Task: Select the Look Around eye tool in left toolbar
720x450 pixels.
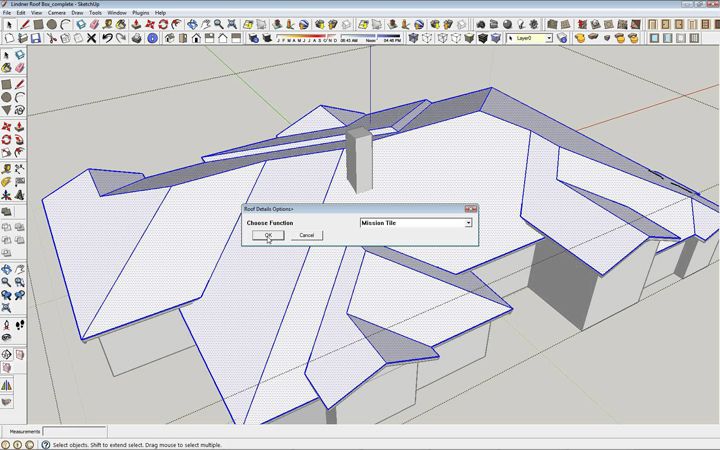Action: click(6, 338)
